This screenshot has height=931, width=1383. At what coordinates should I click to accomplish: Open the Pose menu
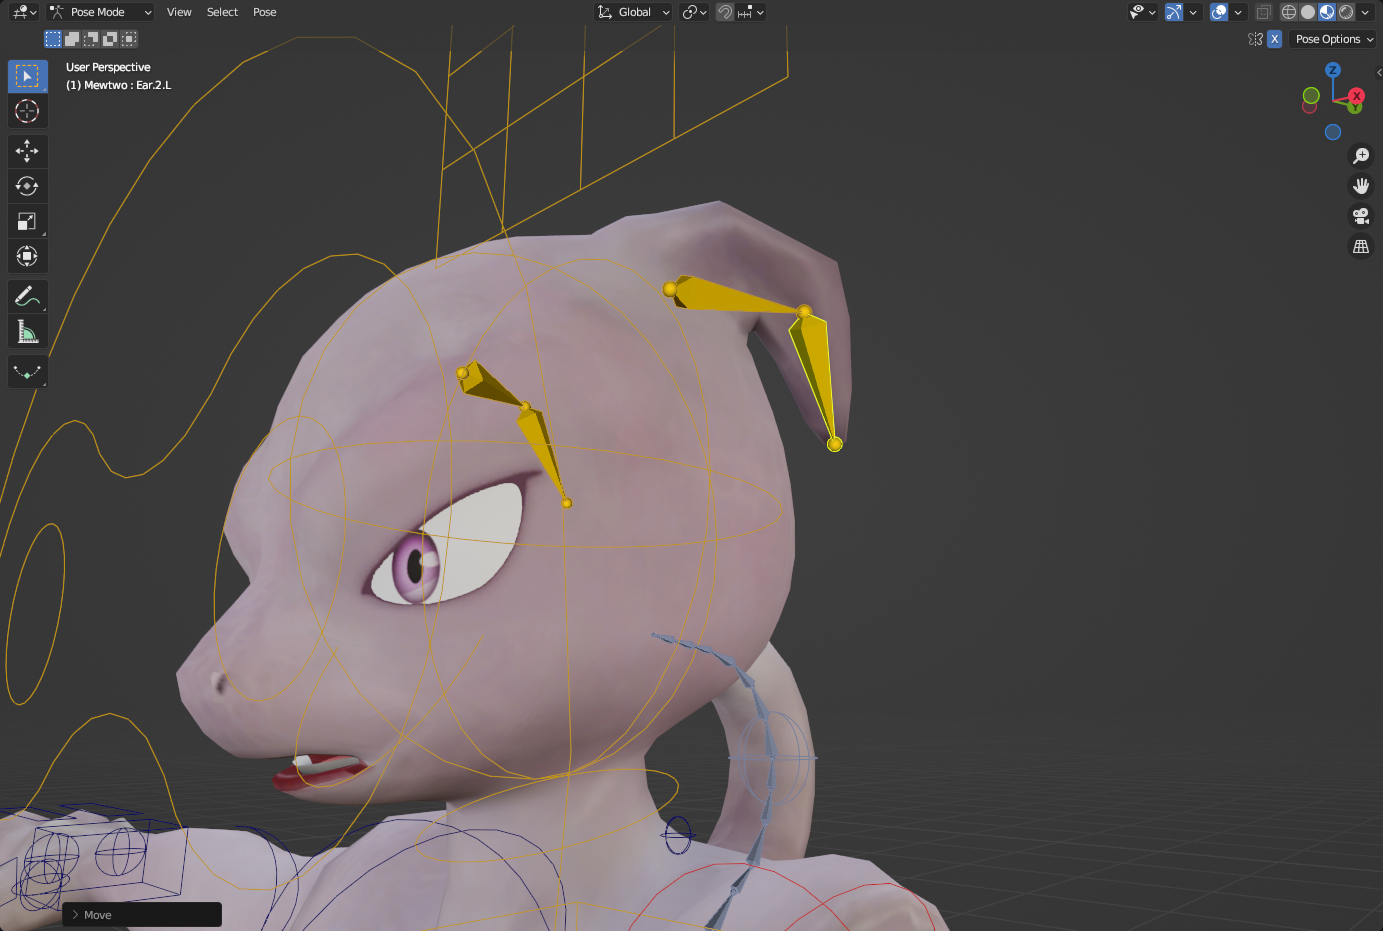[264, 12]
